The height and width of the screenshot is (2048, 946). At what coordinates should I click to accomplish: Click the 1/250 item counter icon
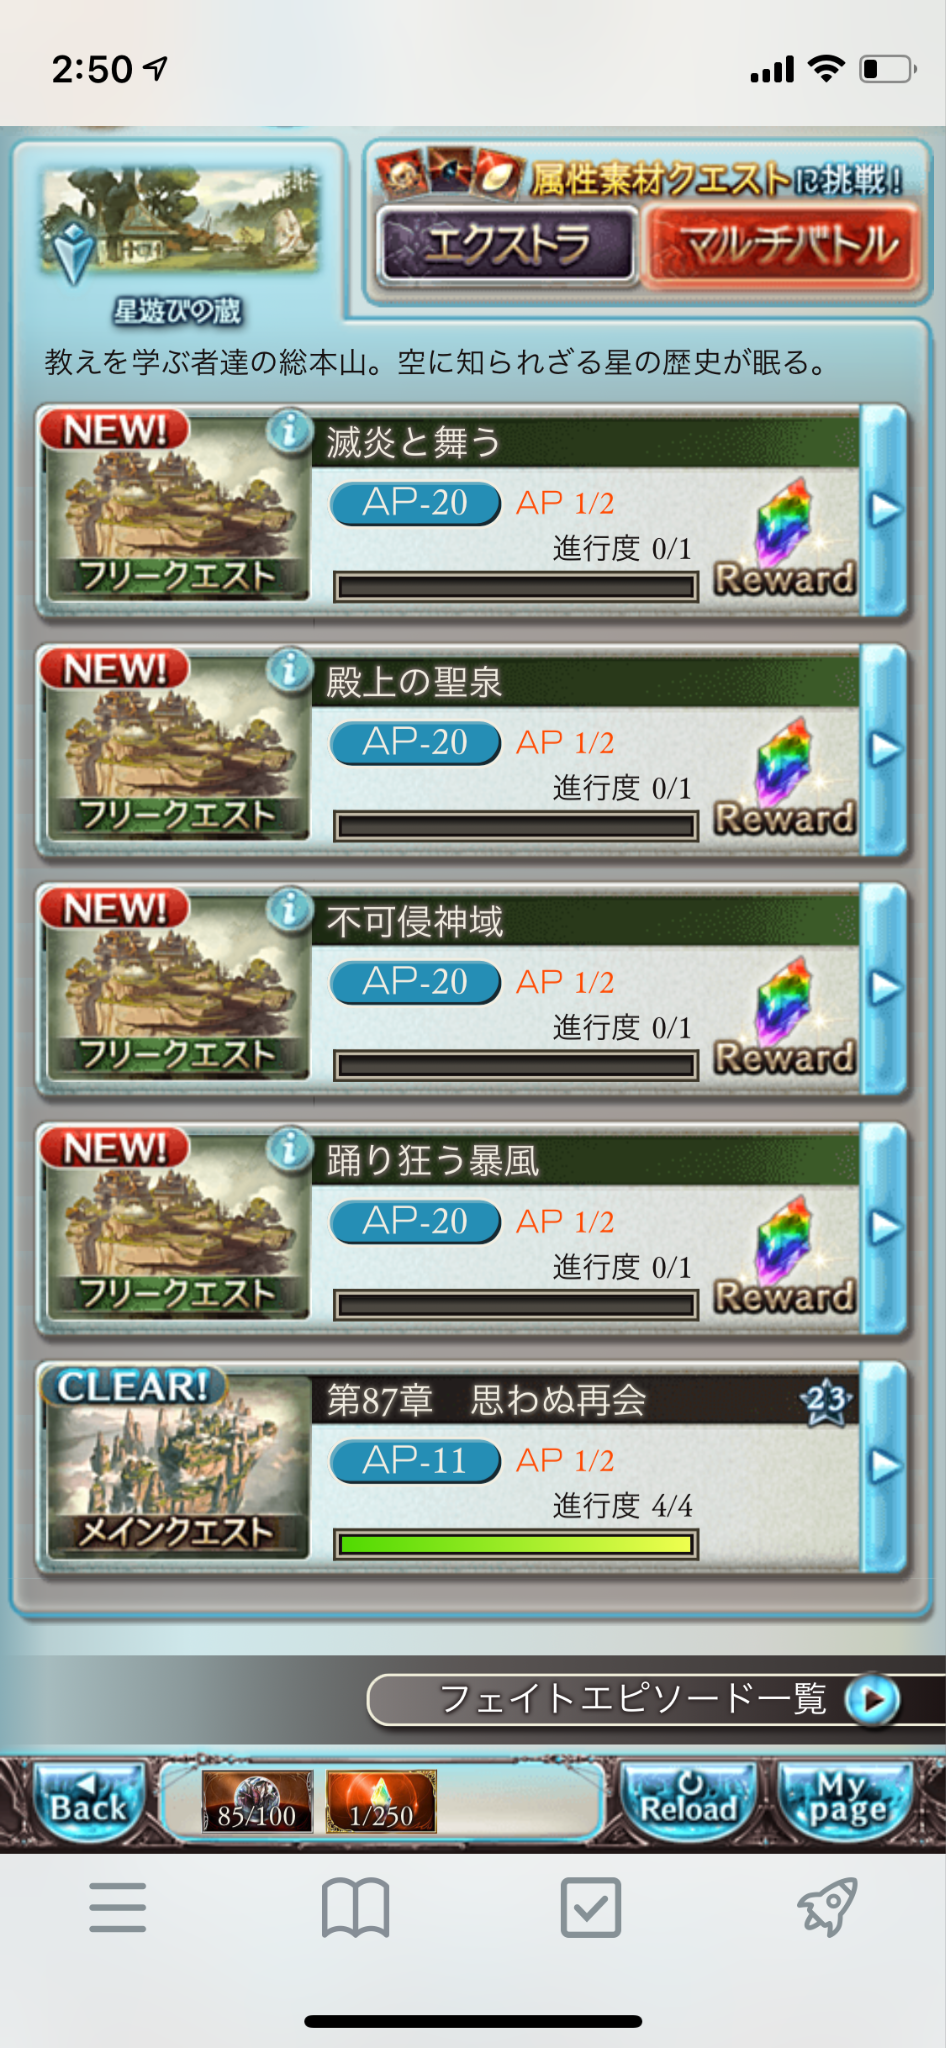coord(381,1801)
